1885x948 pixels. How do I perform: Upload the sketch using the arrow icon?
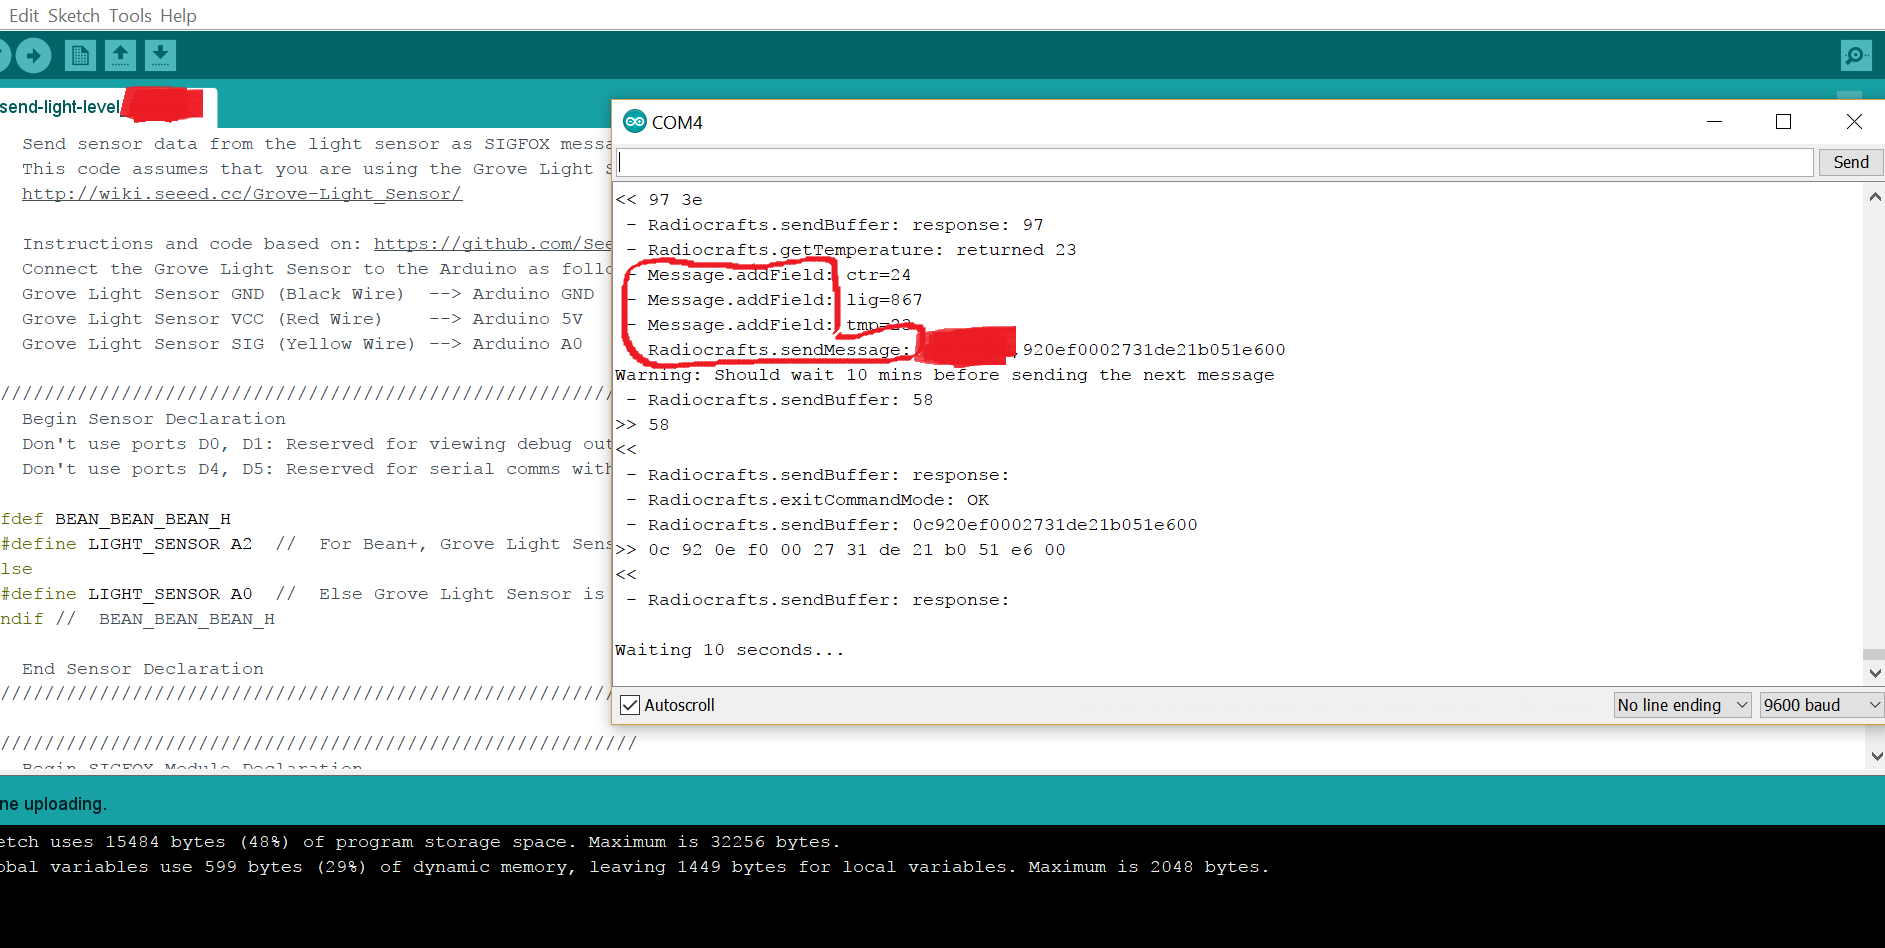[x=33, y=55]
